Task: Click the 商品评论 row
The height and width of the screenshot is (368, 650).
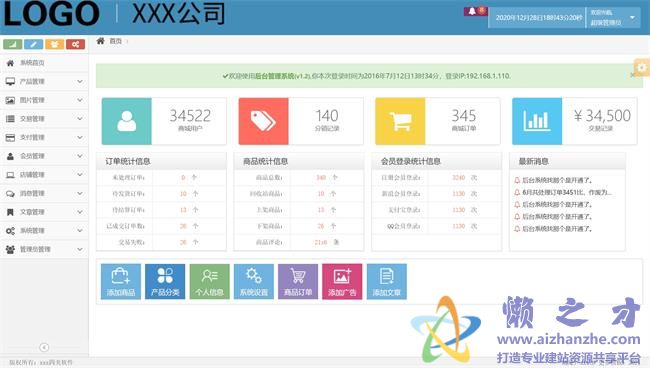Action: [299, 242]
